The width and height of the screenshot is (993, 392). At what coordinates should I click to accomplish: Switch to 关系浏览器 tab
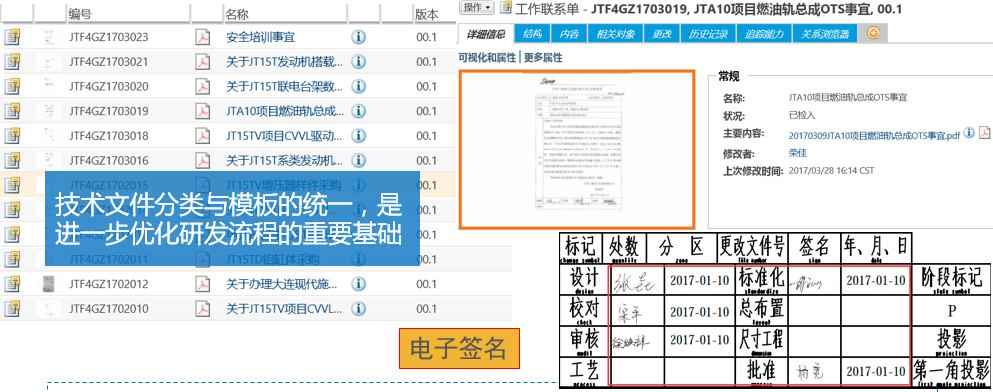(825, 34)
